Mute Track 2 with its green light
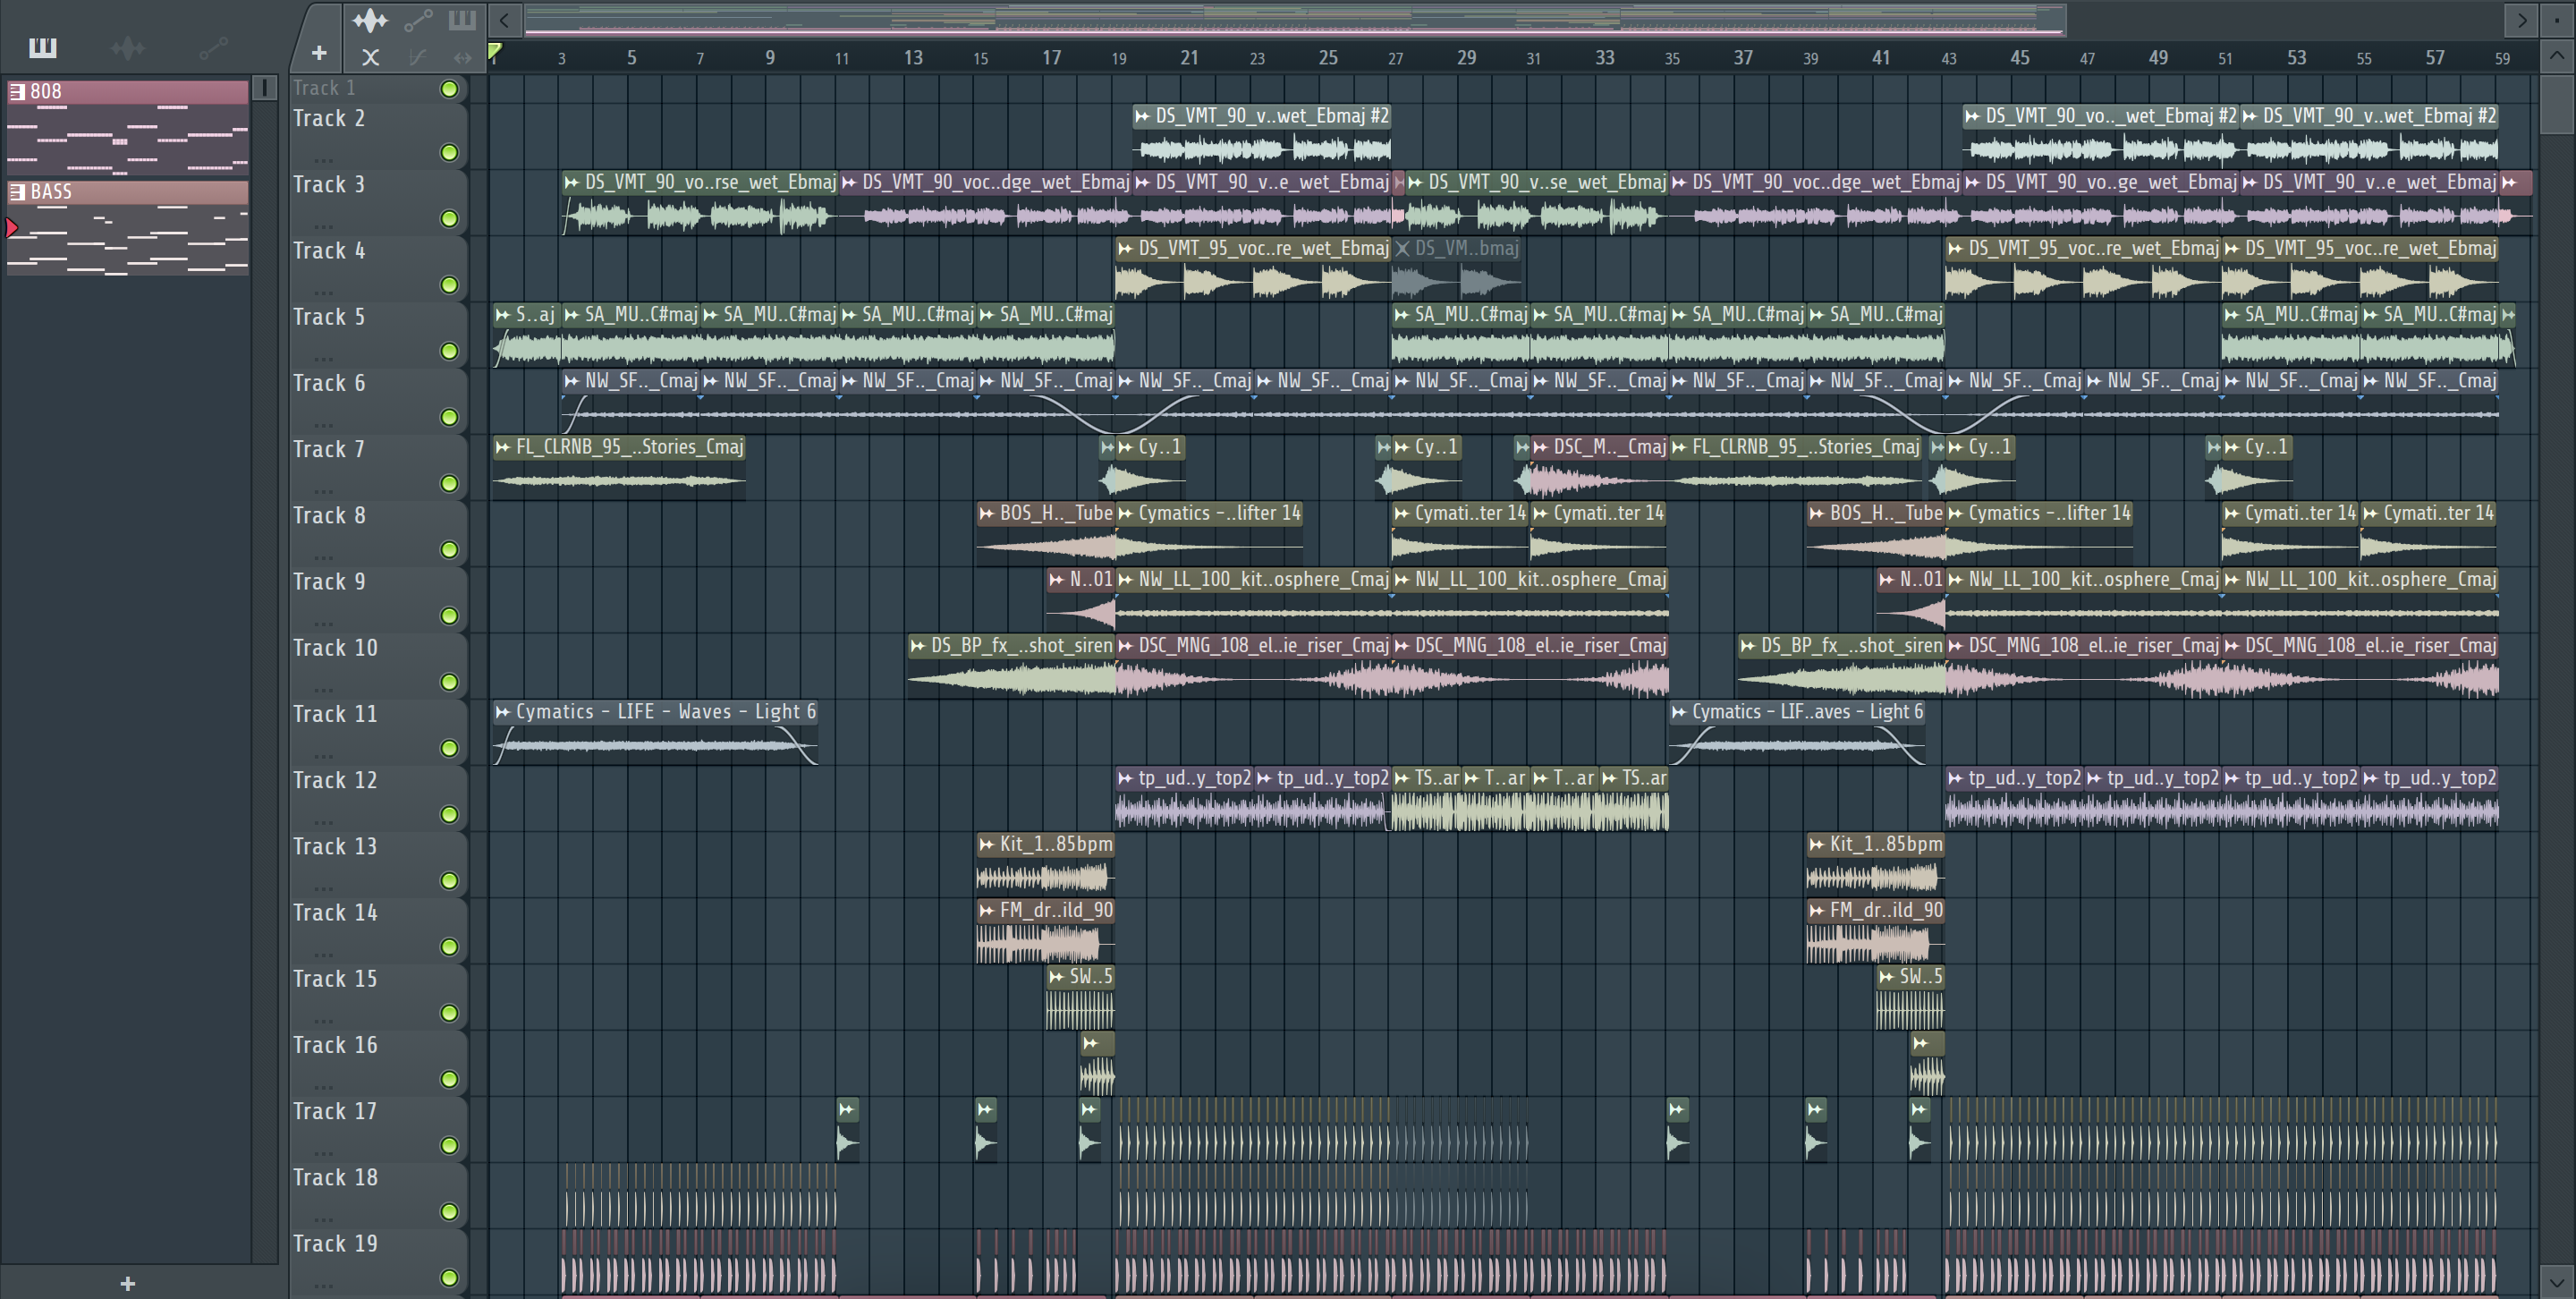The height and width of the screenshot is (1299, 2576). point(450,153)
